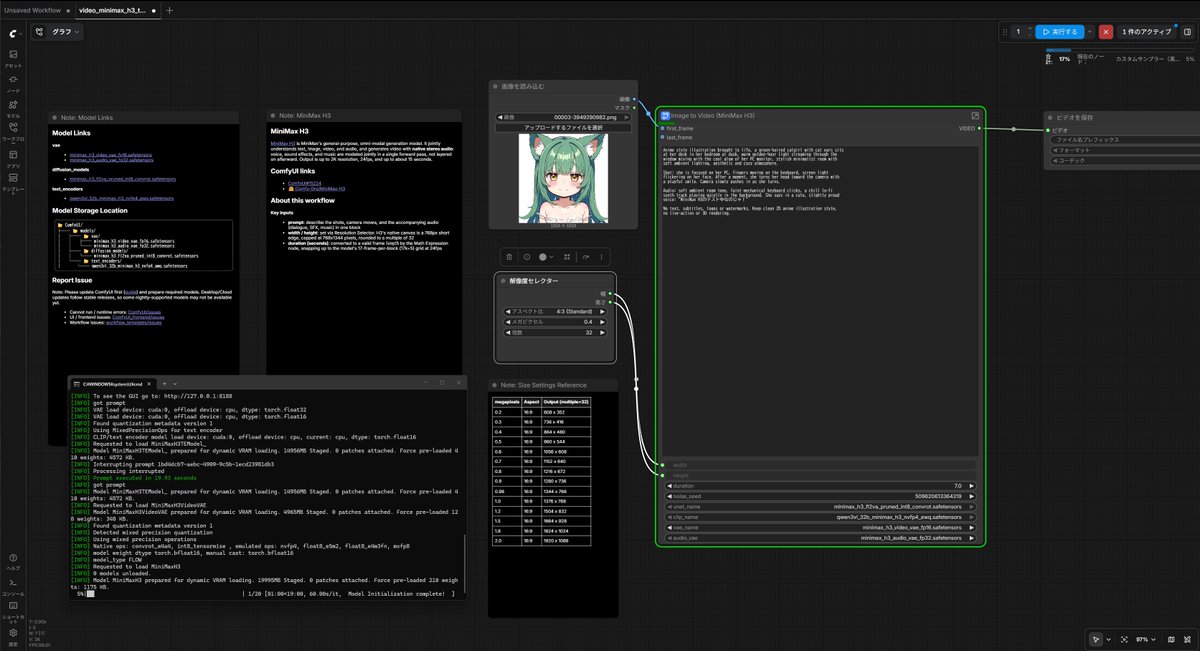Show node info in selection toolbar
The width and height of the screenshot is (1200, 651).
point(526,257)
